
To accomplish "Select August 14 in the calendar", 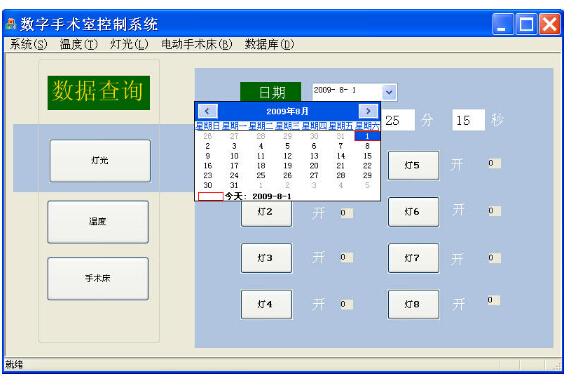I will [x=340, y=156].
